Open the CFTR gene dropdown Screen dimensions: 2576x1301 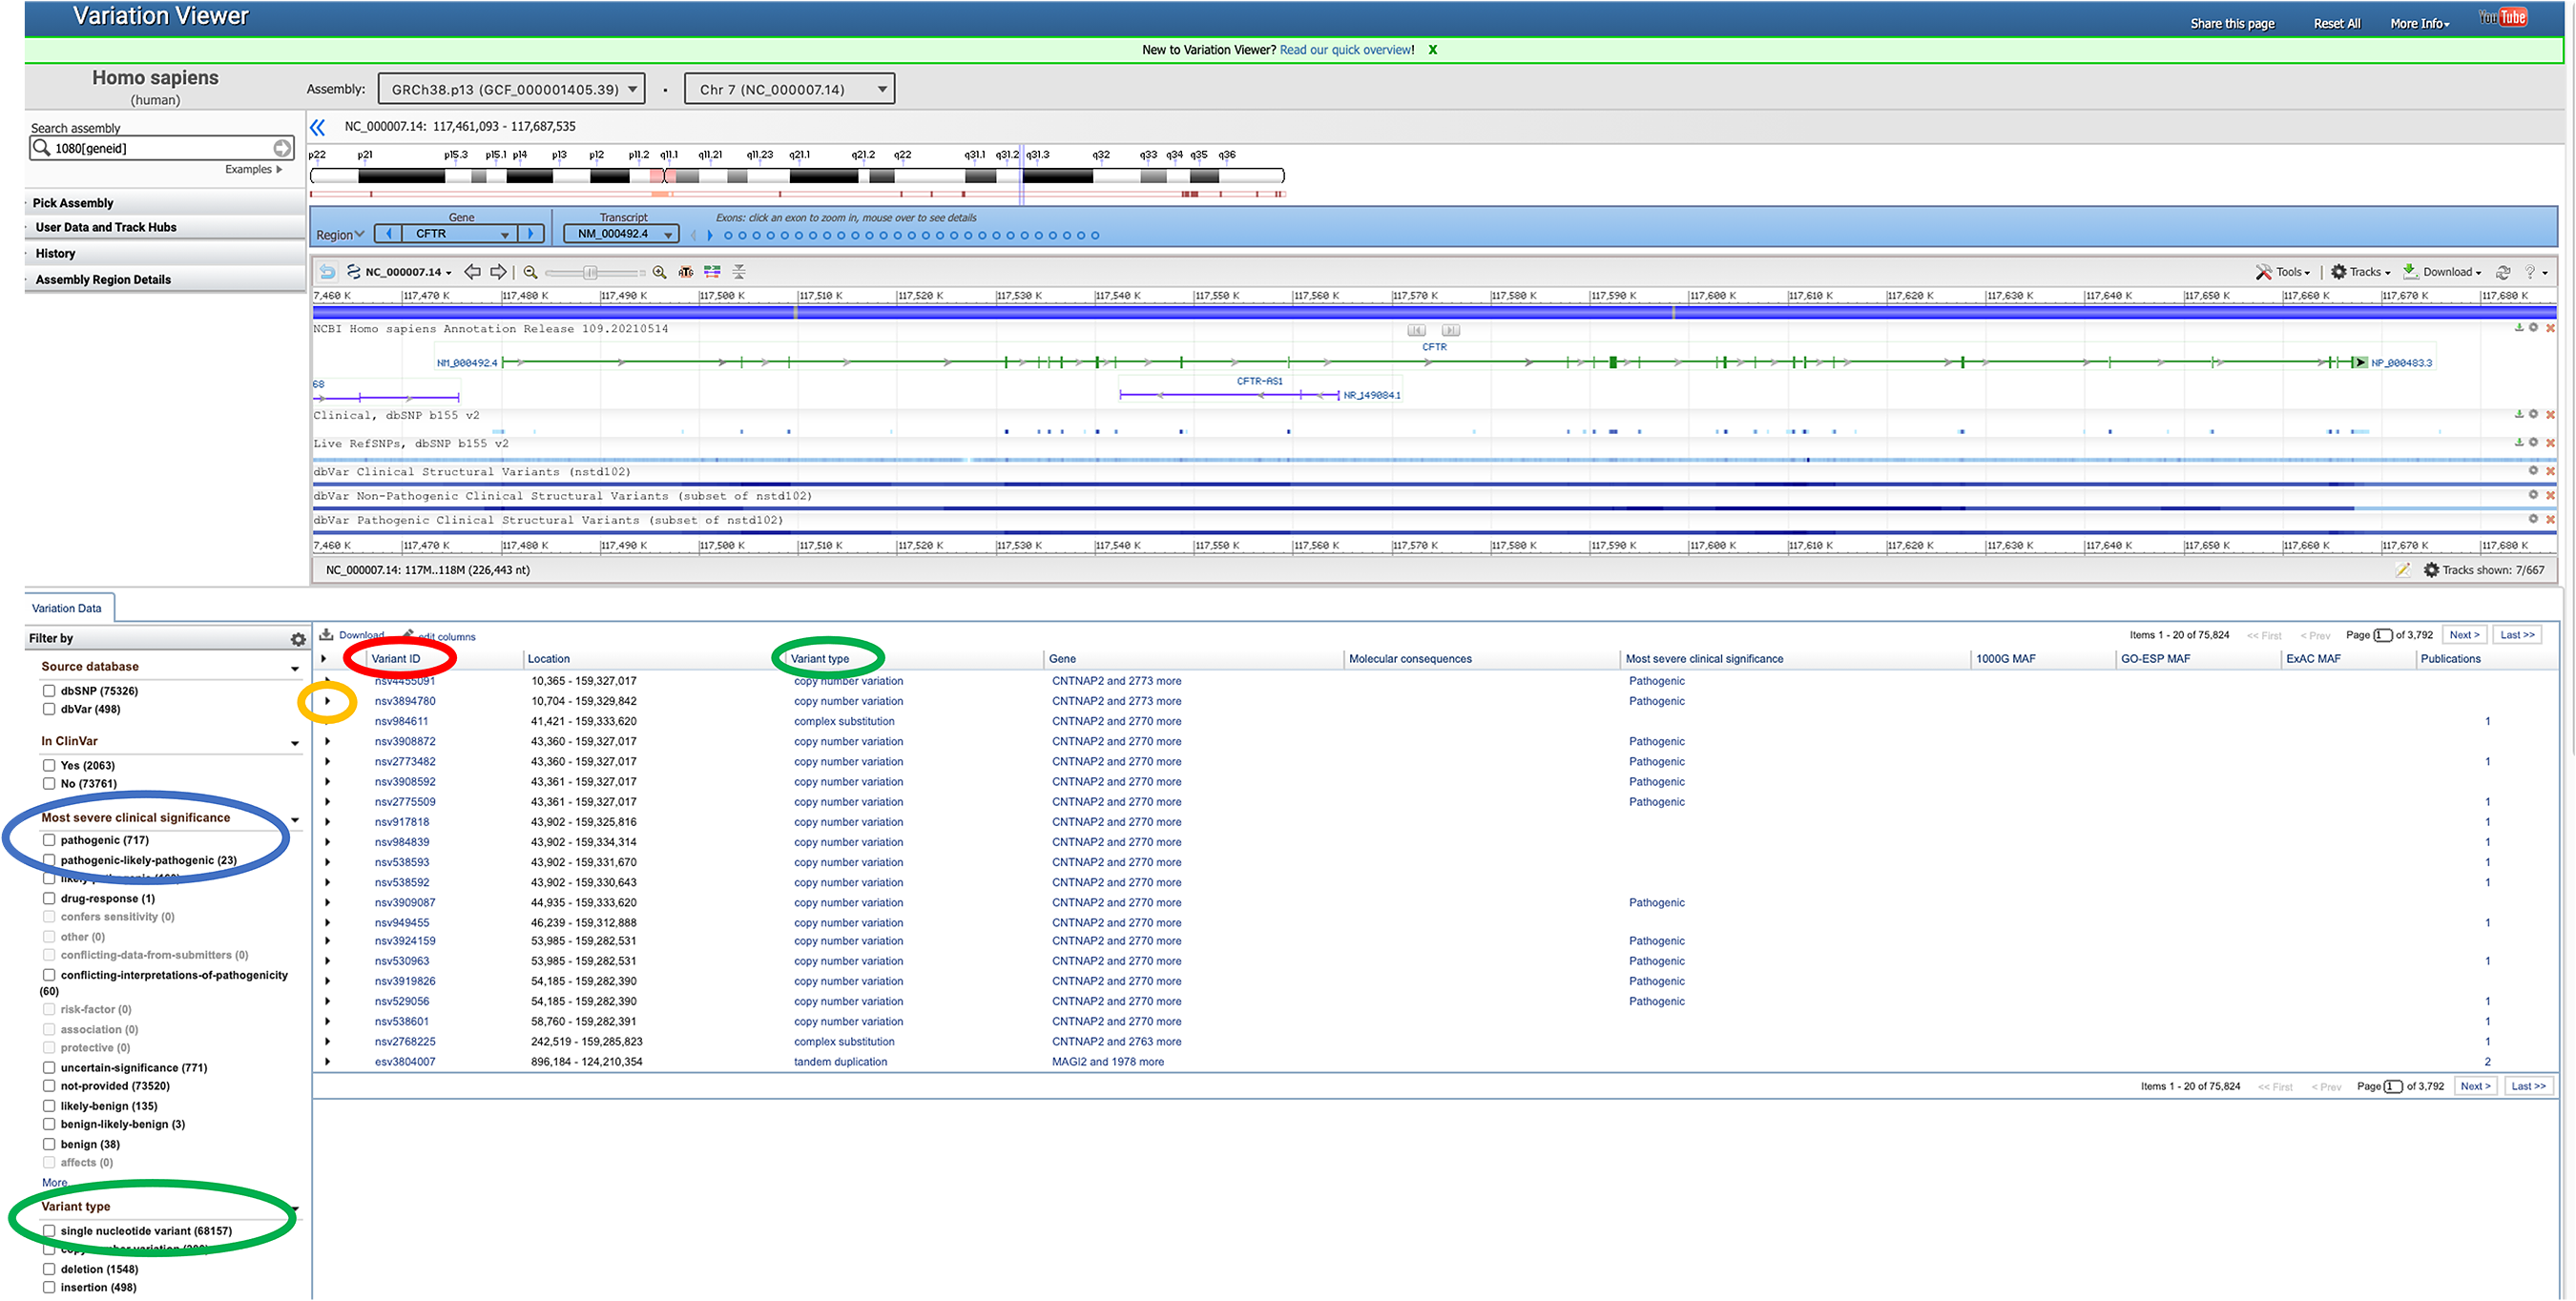tap(459, 234)
